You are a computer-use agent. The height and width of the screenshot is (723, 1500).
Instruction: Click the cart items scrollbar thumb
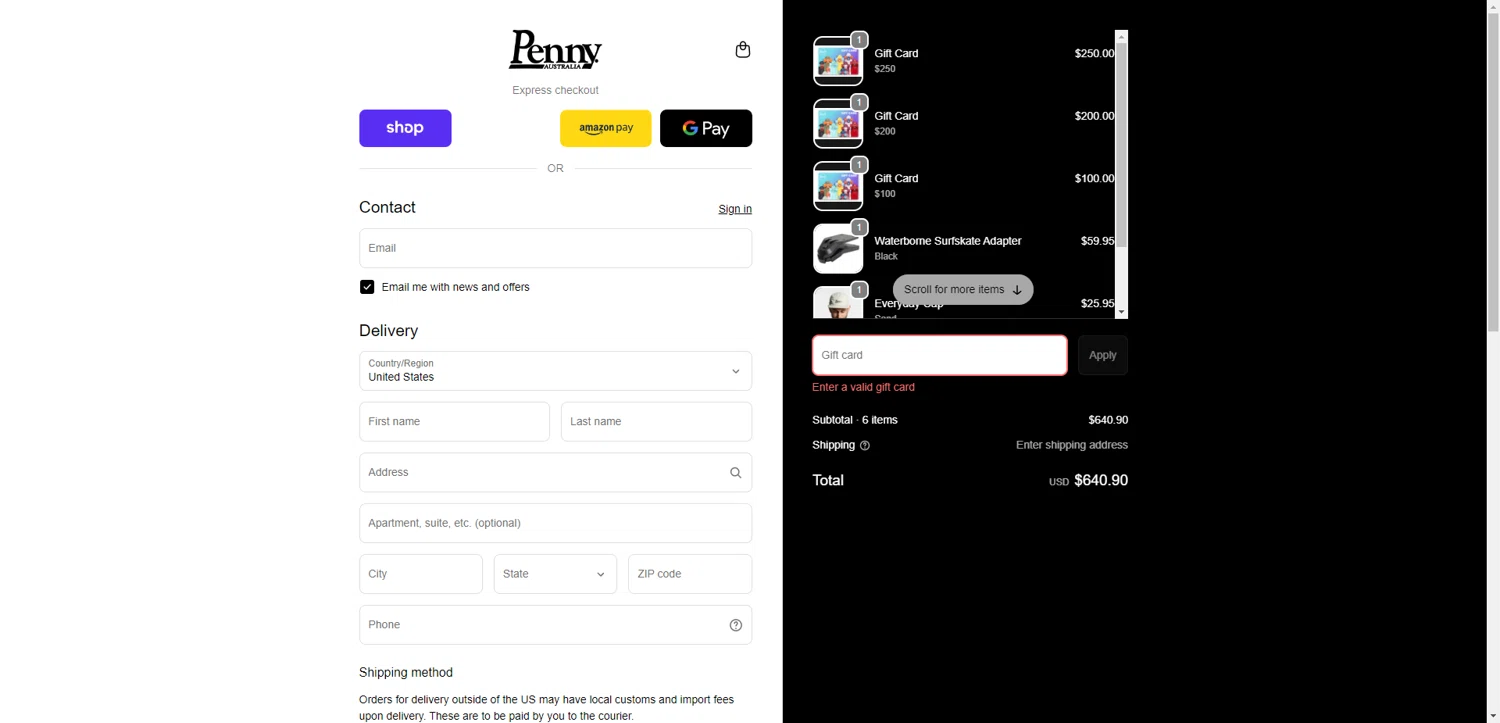(x=1122, y=145)
